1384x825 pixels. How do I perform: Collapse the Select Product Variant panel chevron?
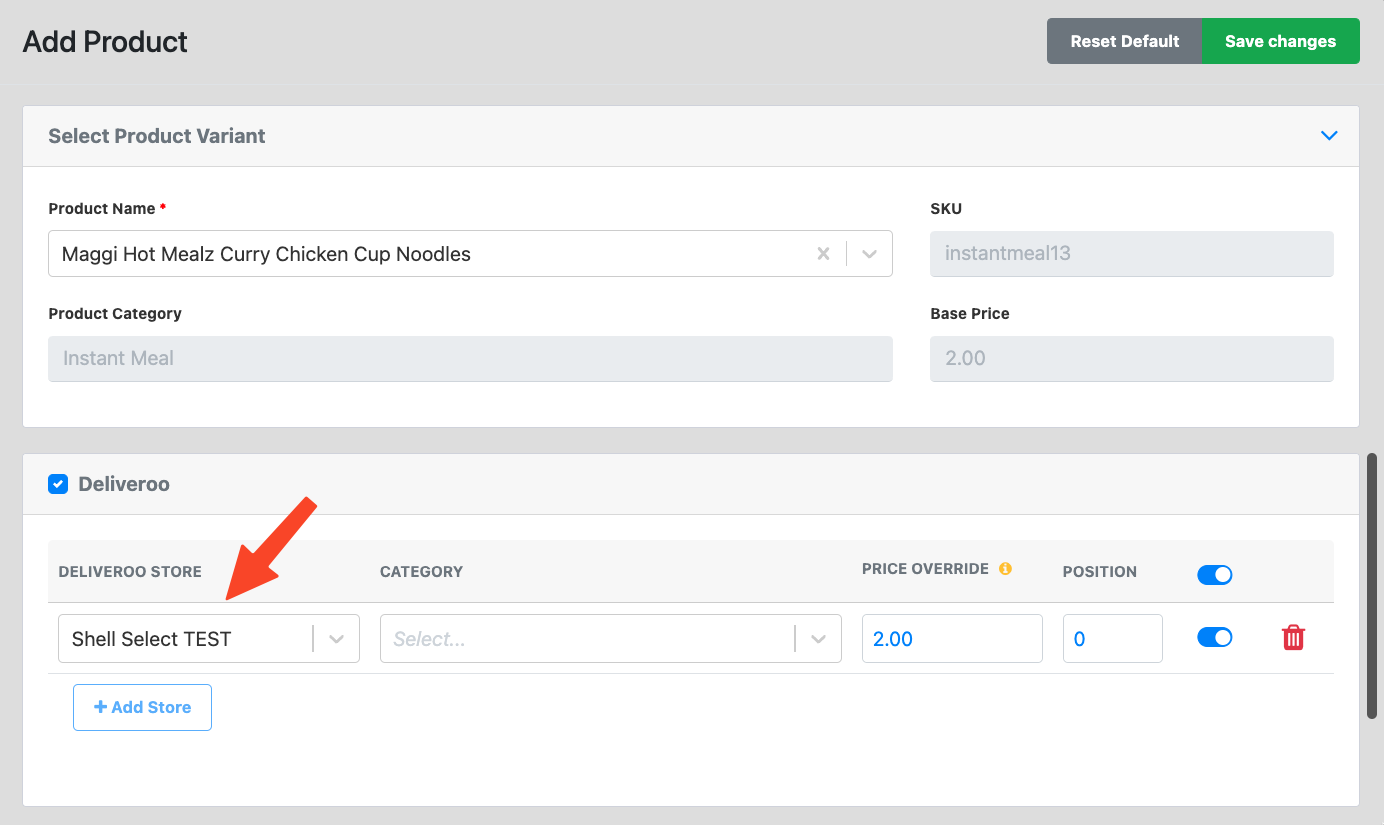(1329, 136)
